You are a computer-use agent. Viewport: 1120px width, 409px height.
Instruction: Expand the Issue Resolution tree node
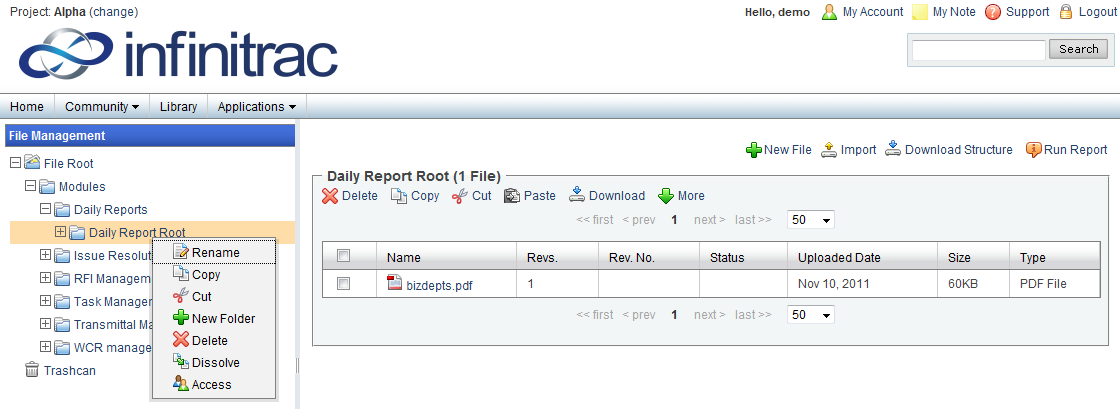[x=46, y=254]
